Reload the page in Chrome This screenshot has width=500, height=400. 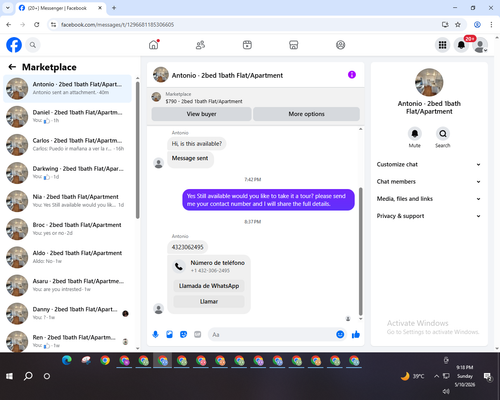37,24
